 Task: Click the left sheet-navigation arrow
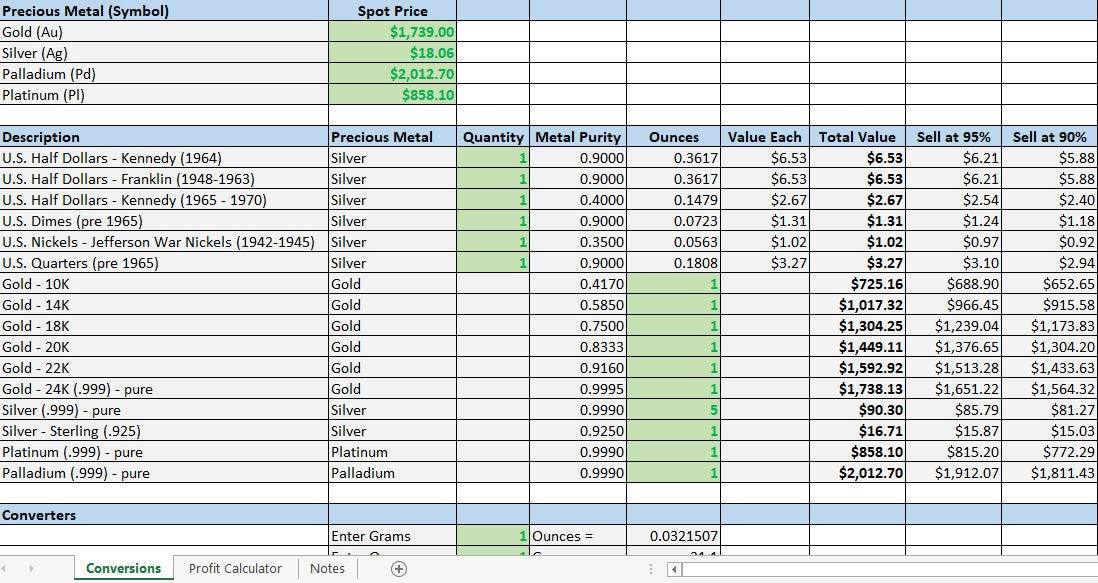[x=11, y=568]
